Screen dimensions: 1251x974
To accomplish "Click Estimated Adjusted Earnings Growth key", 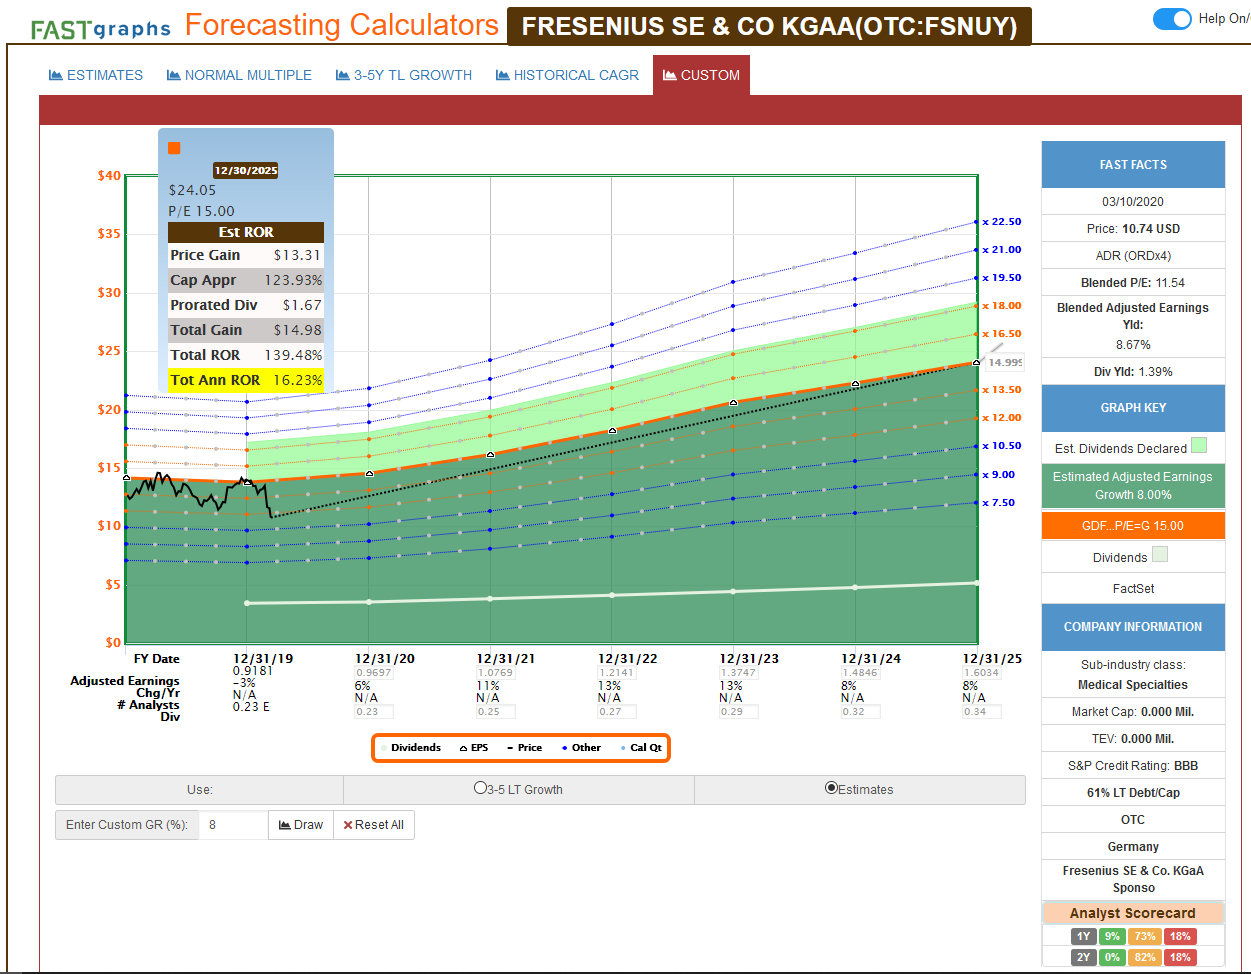I will (1133, 485).
